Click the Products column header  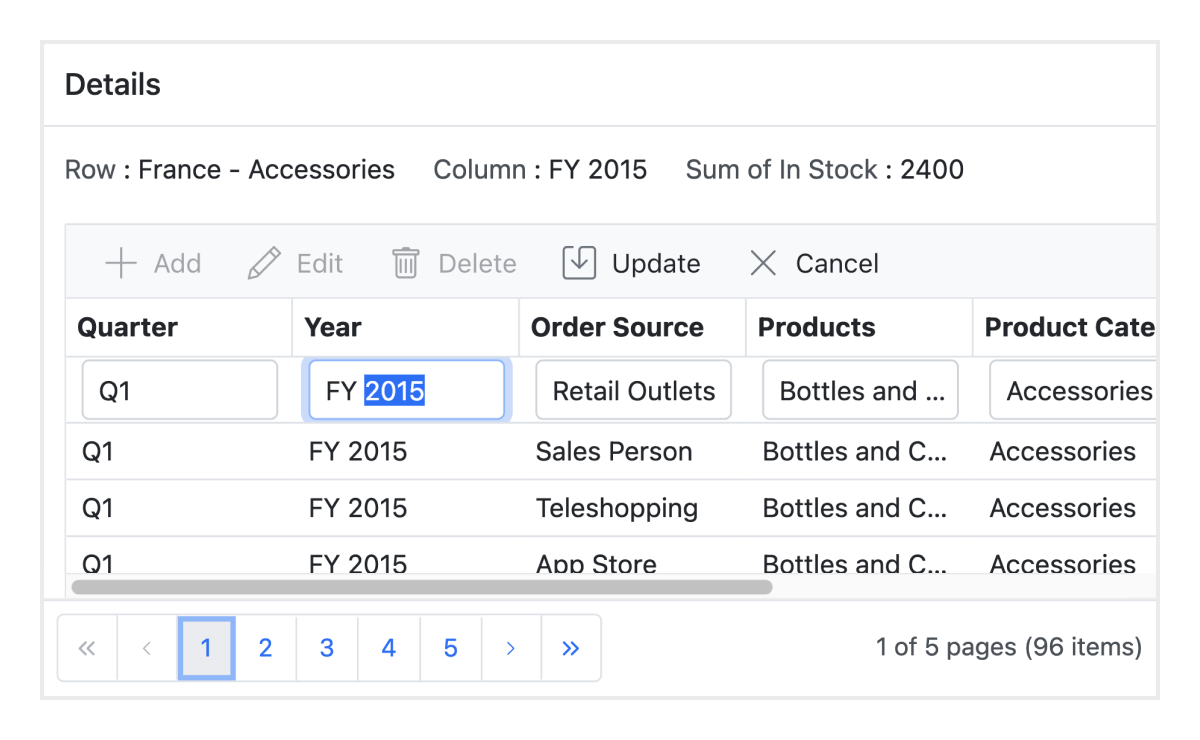coord(816,327)
